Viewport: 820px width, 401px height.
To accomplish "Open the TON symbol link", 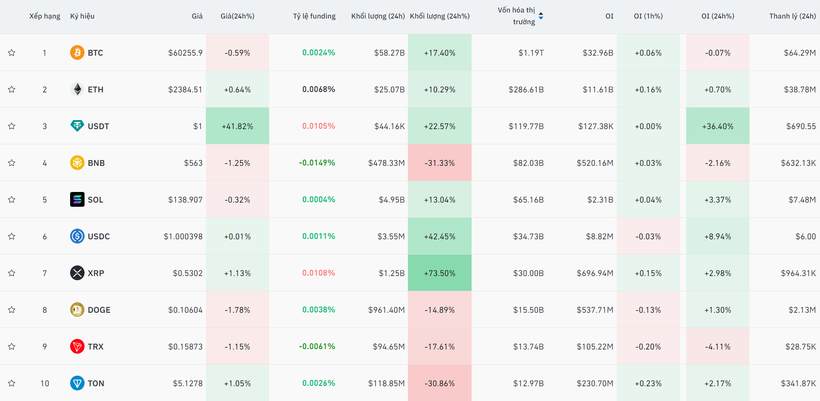I will click(x=96, y=383).
